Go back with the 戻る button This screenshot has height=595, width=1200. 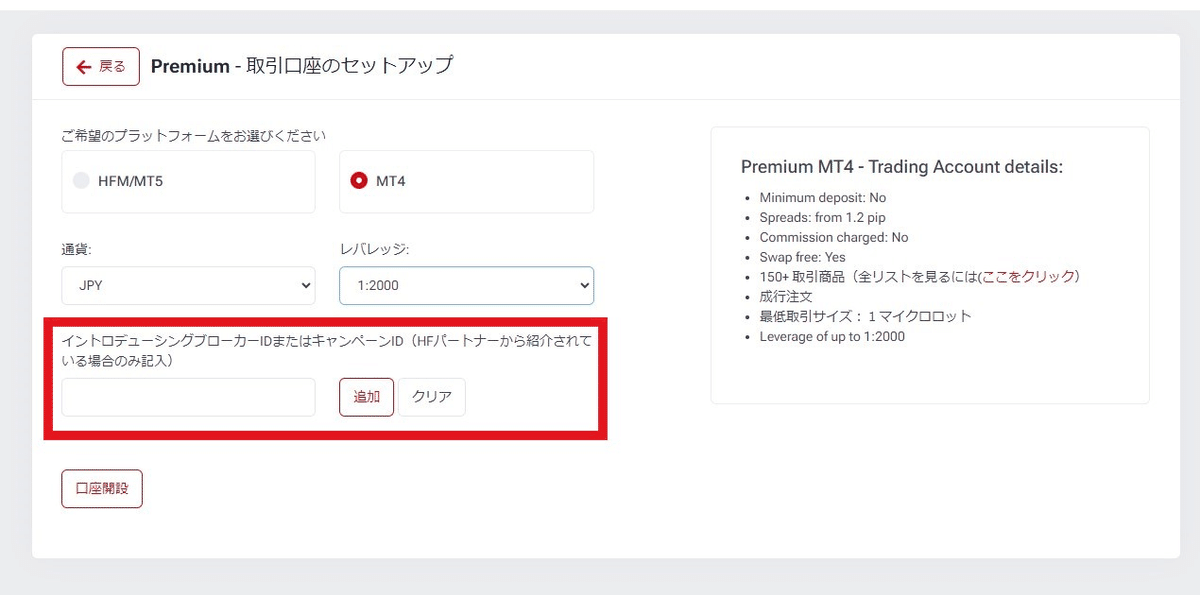pos(101,67)
